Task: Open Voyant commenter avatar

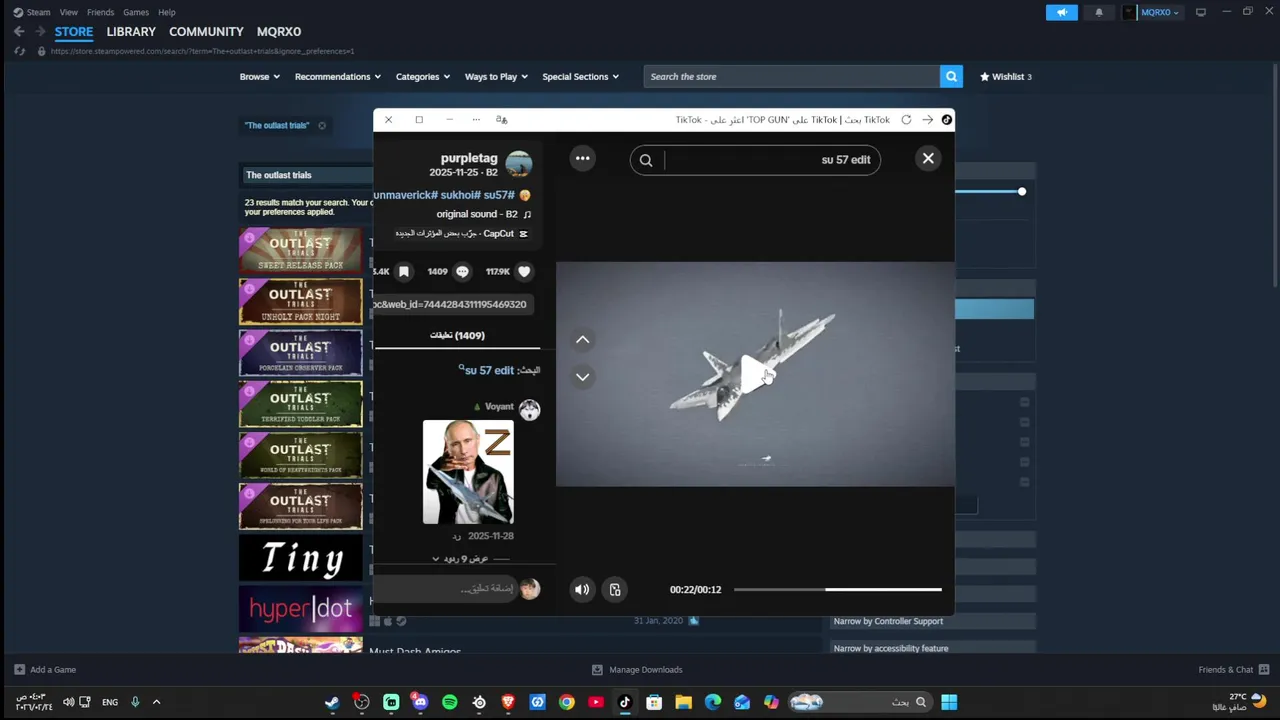Action: (529, 409)
